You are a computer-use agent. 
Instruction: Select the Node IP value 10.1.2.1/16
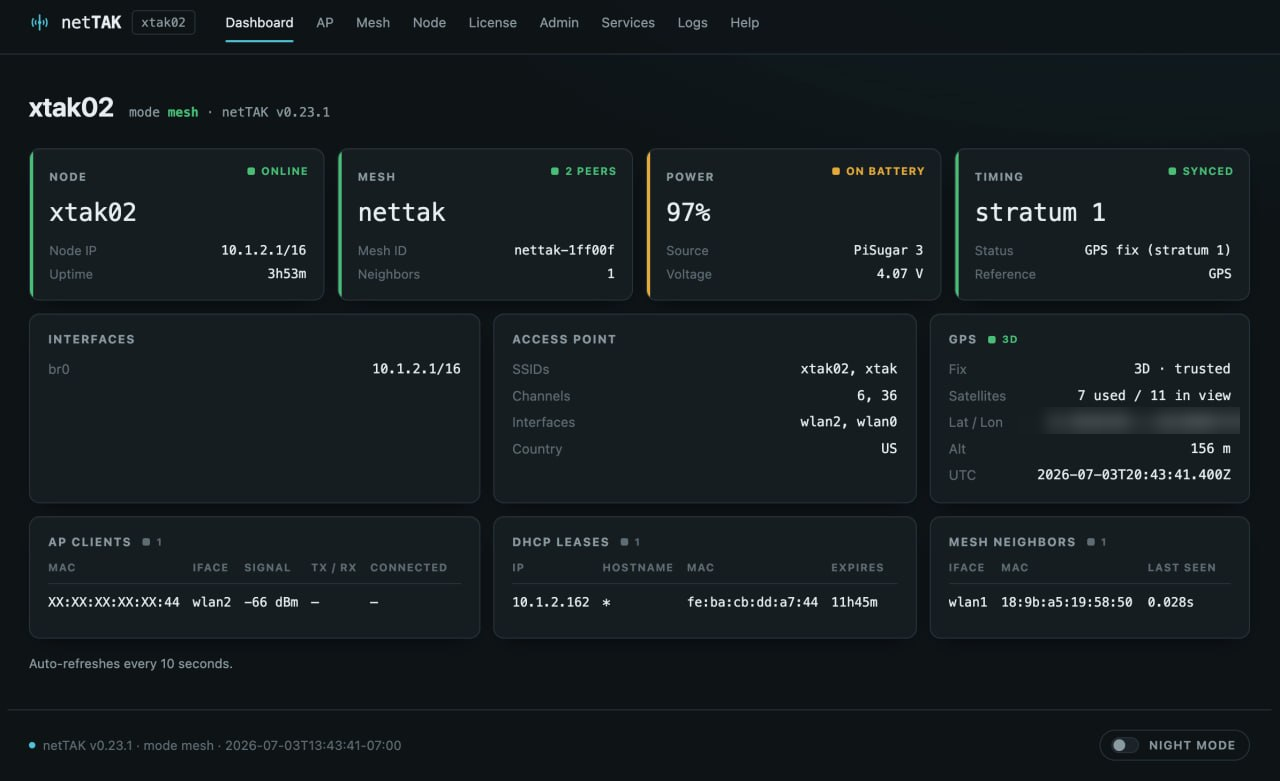pos(264,250)
